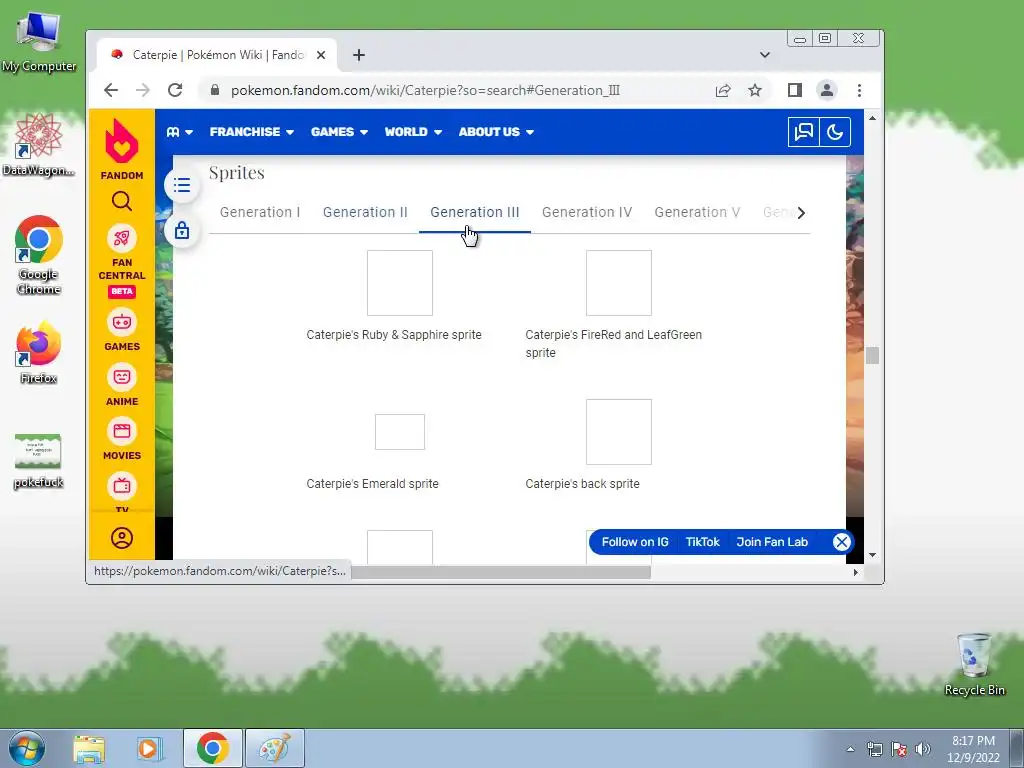Open Fandom user account icon
This screenshot has width=1024, height=768.
click(122, 538)
